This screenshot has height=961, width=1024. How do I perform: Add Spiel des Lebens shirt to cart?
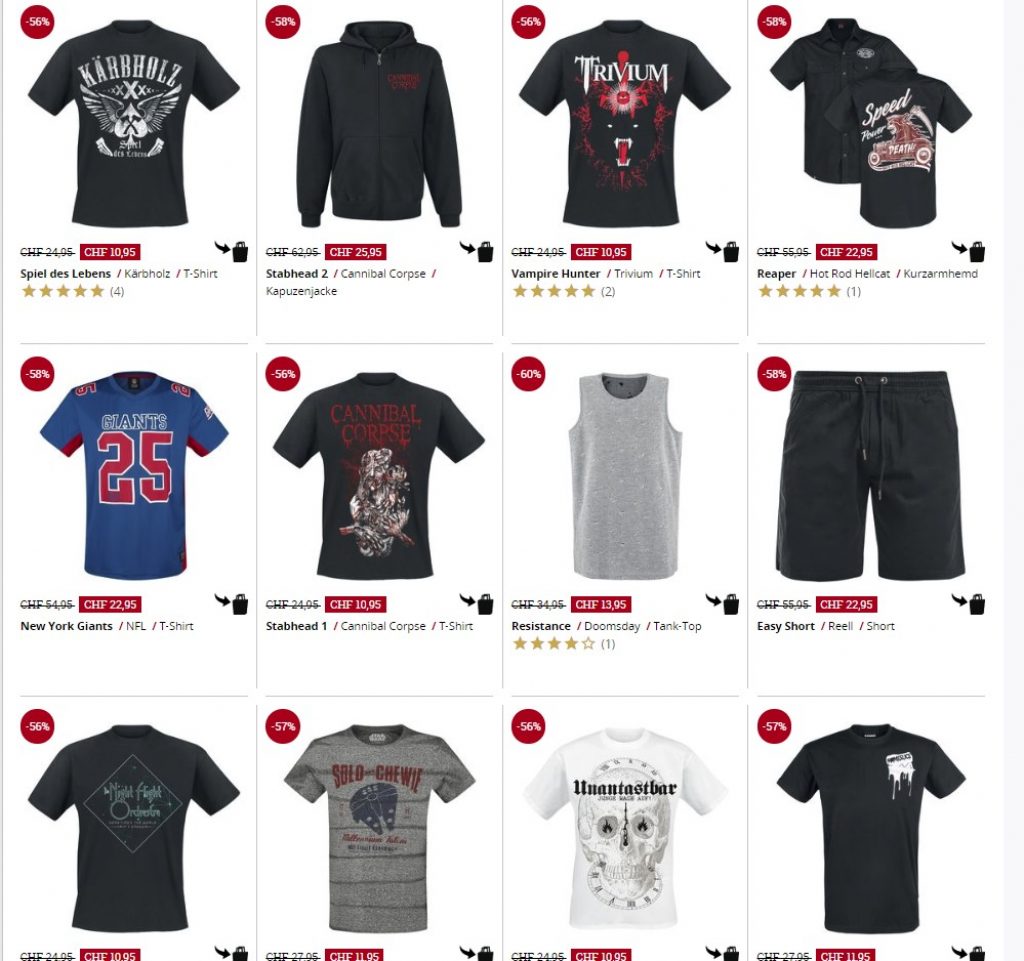coord(232,251)
